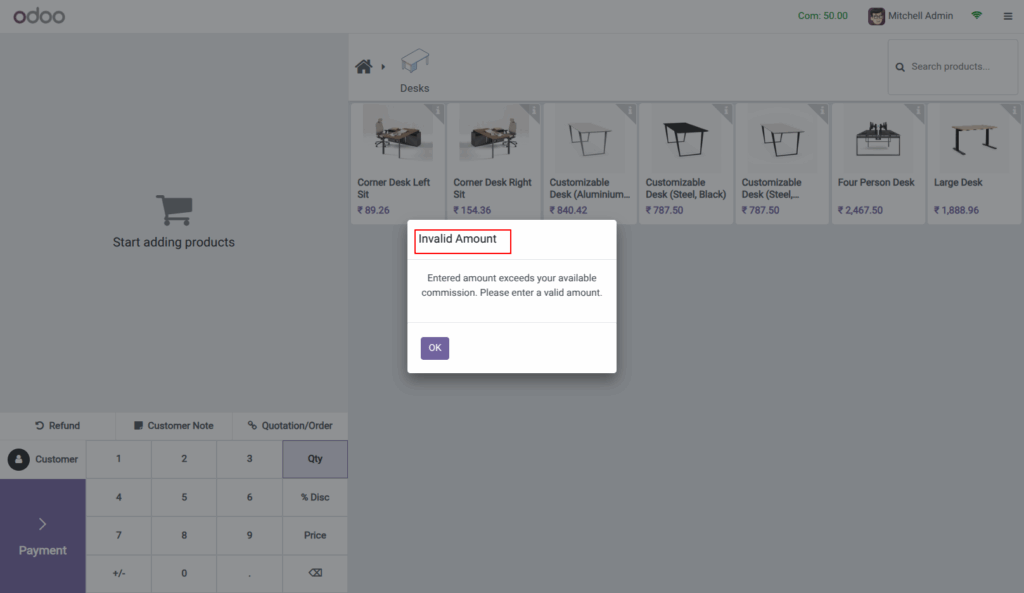
Task: Select the Large Desk product card
Action: click(973, 160)
